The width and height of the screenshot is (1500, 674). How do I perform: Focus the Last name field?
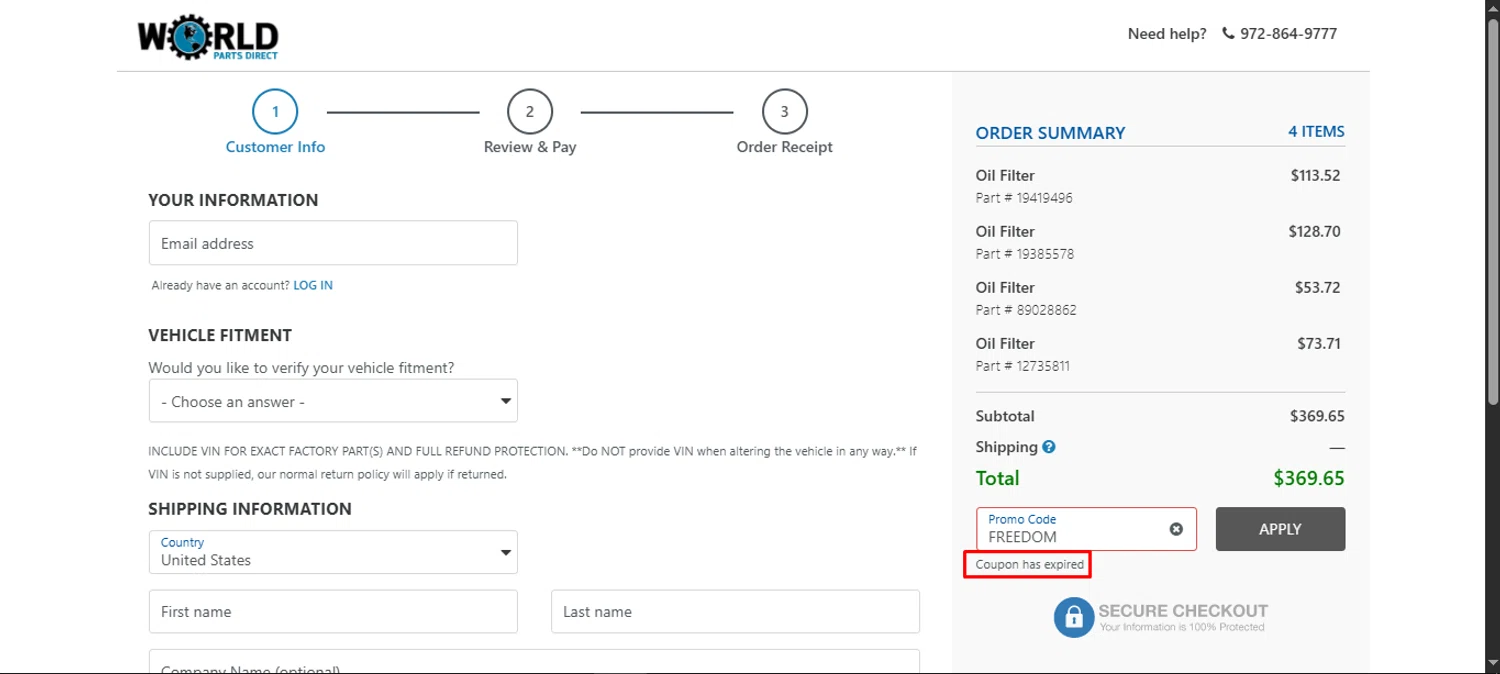735,611
